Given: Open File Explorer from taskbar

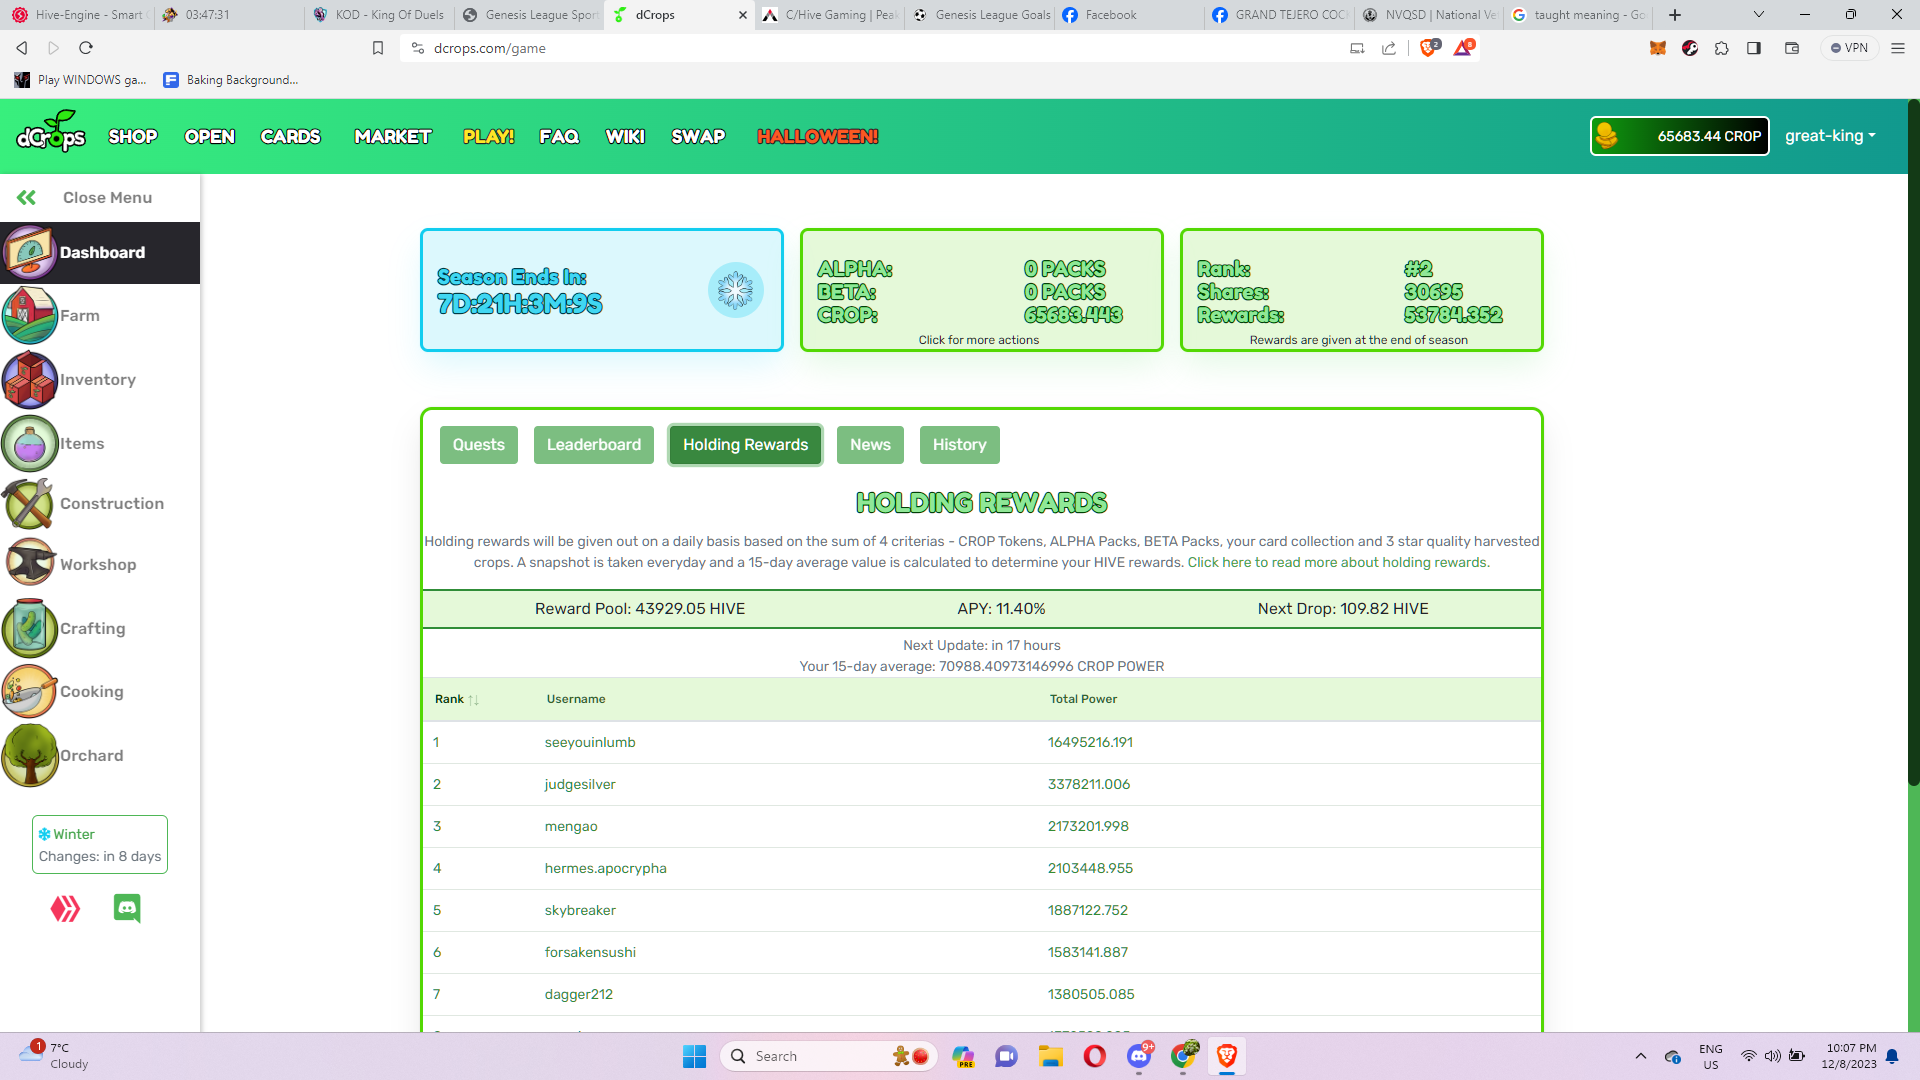Looking at the screenshot, I should [1050, 1056].
